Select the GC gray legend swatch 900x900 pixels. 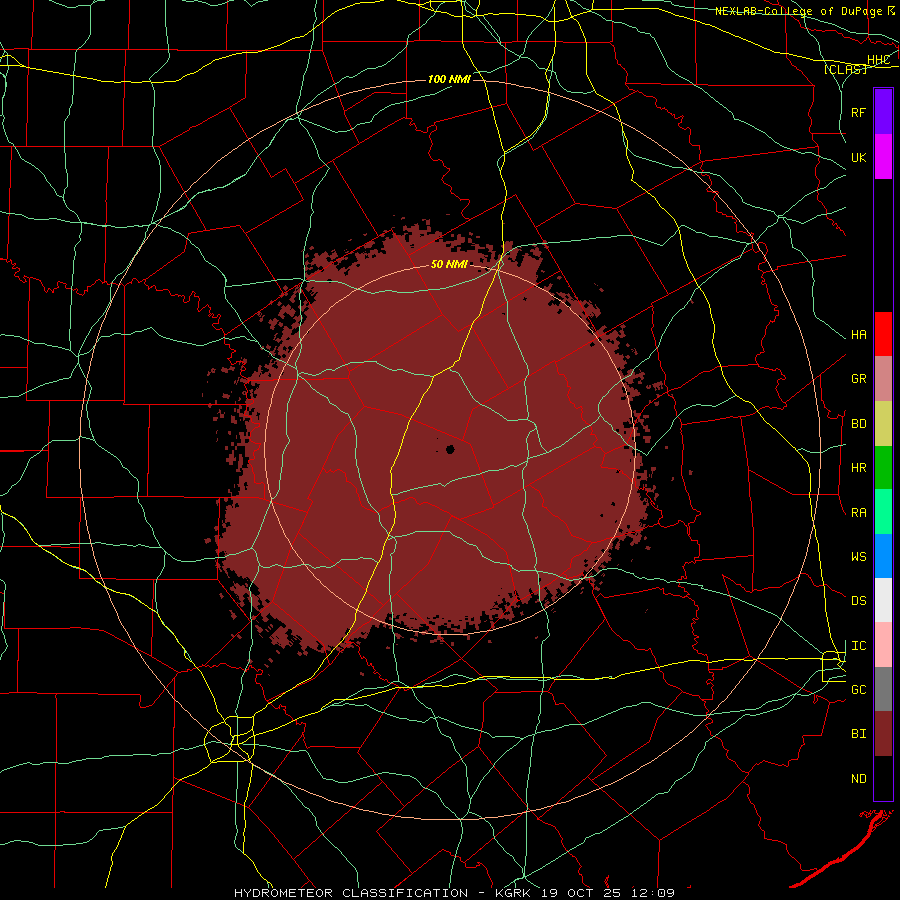point(883,689)
